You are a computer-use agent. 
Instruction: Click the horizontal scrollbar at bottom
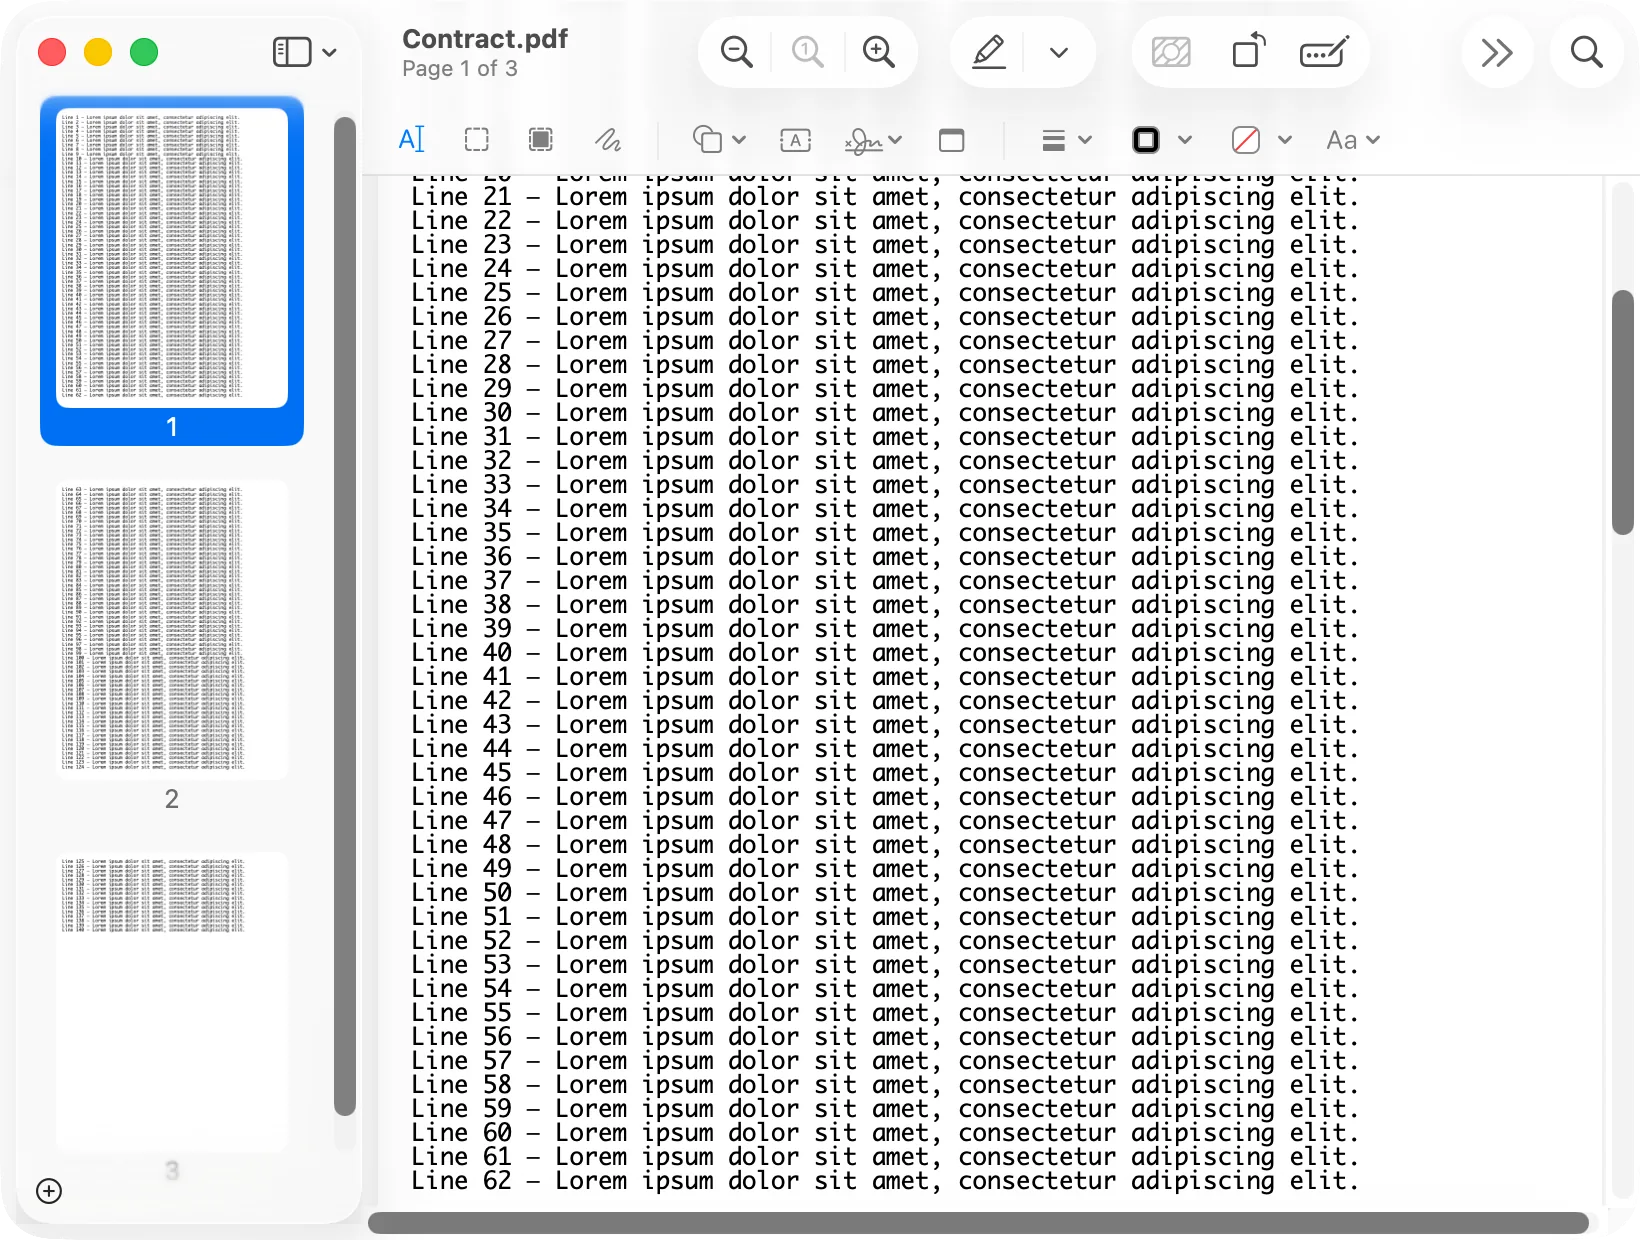pyautogui.click(x=978, y=1223)
